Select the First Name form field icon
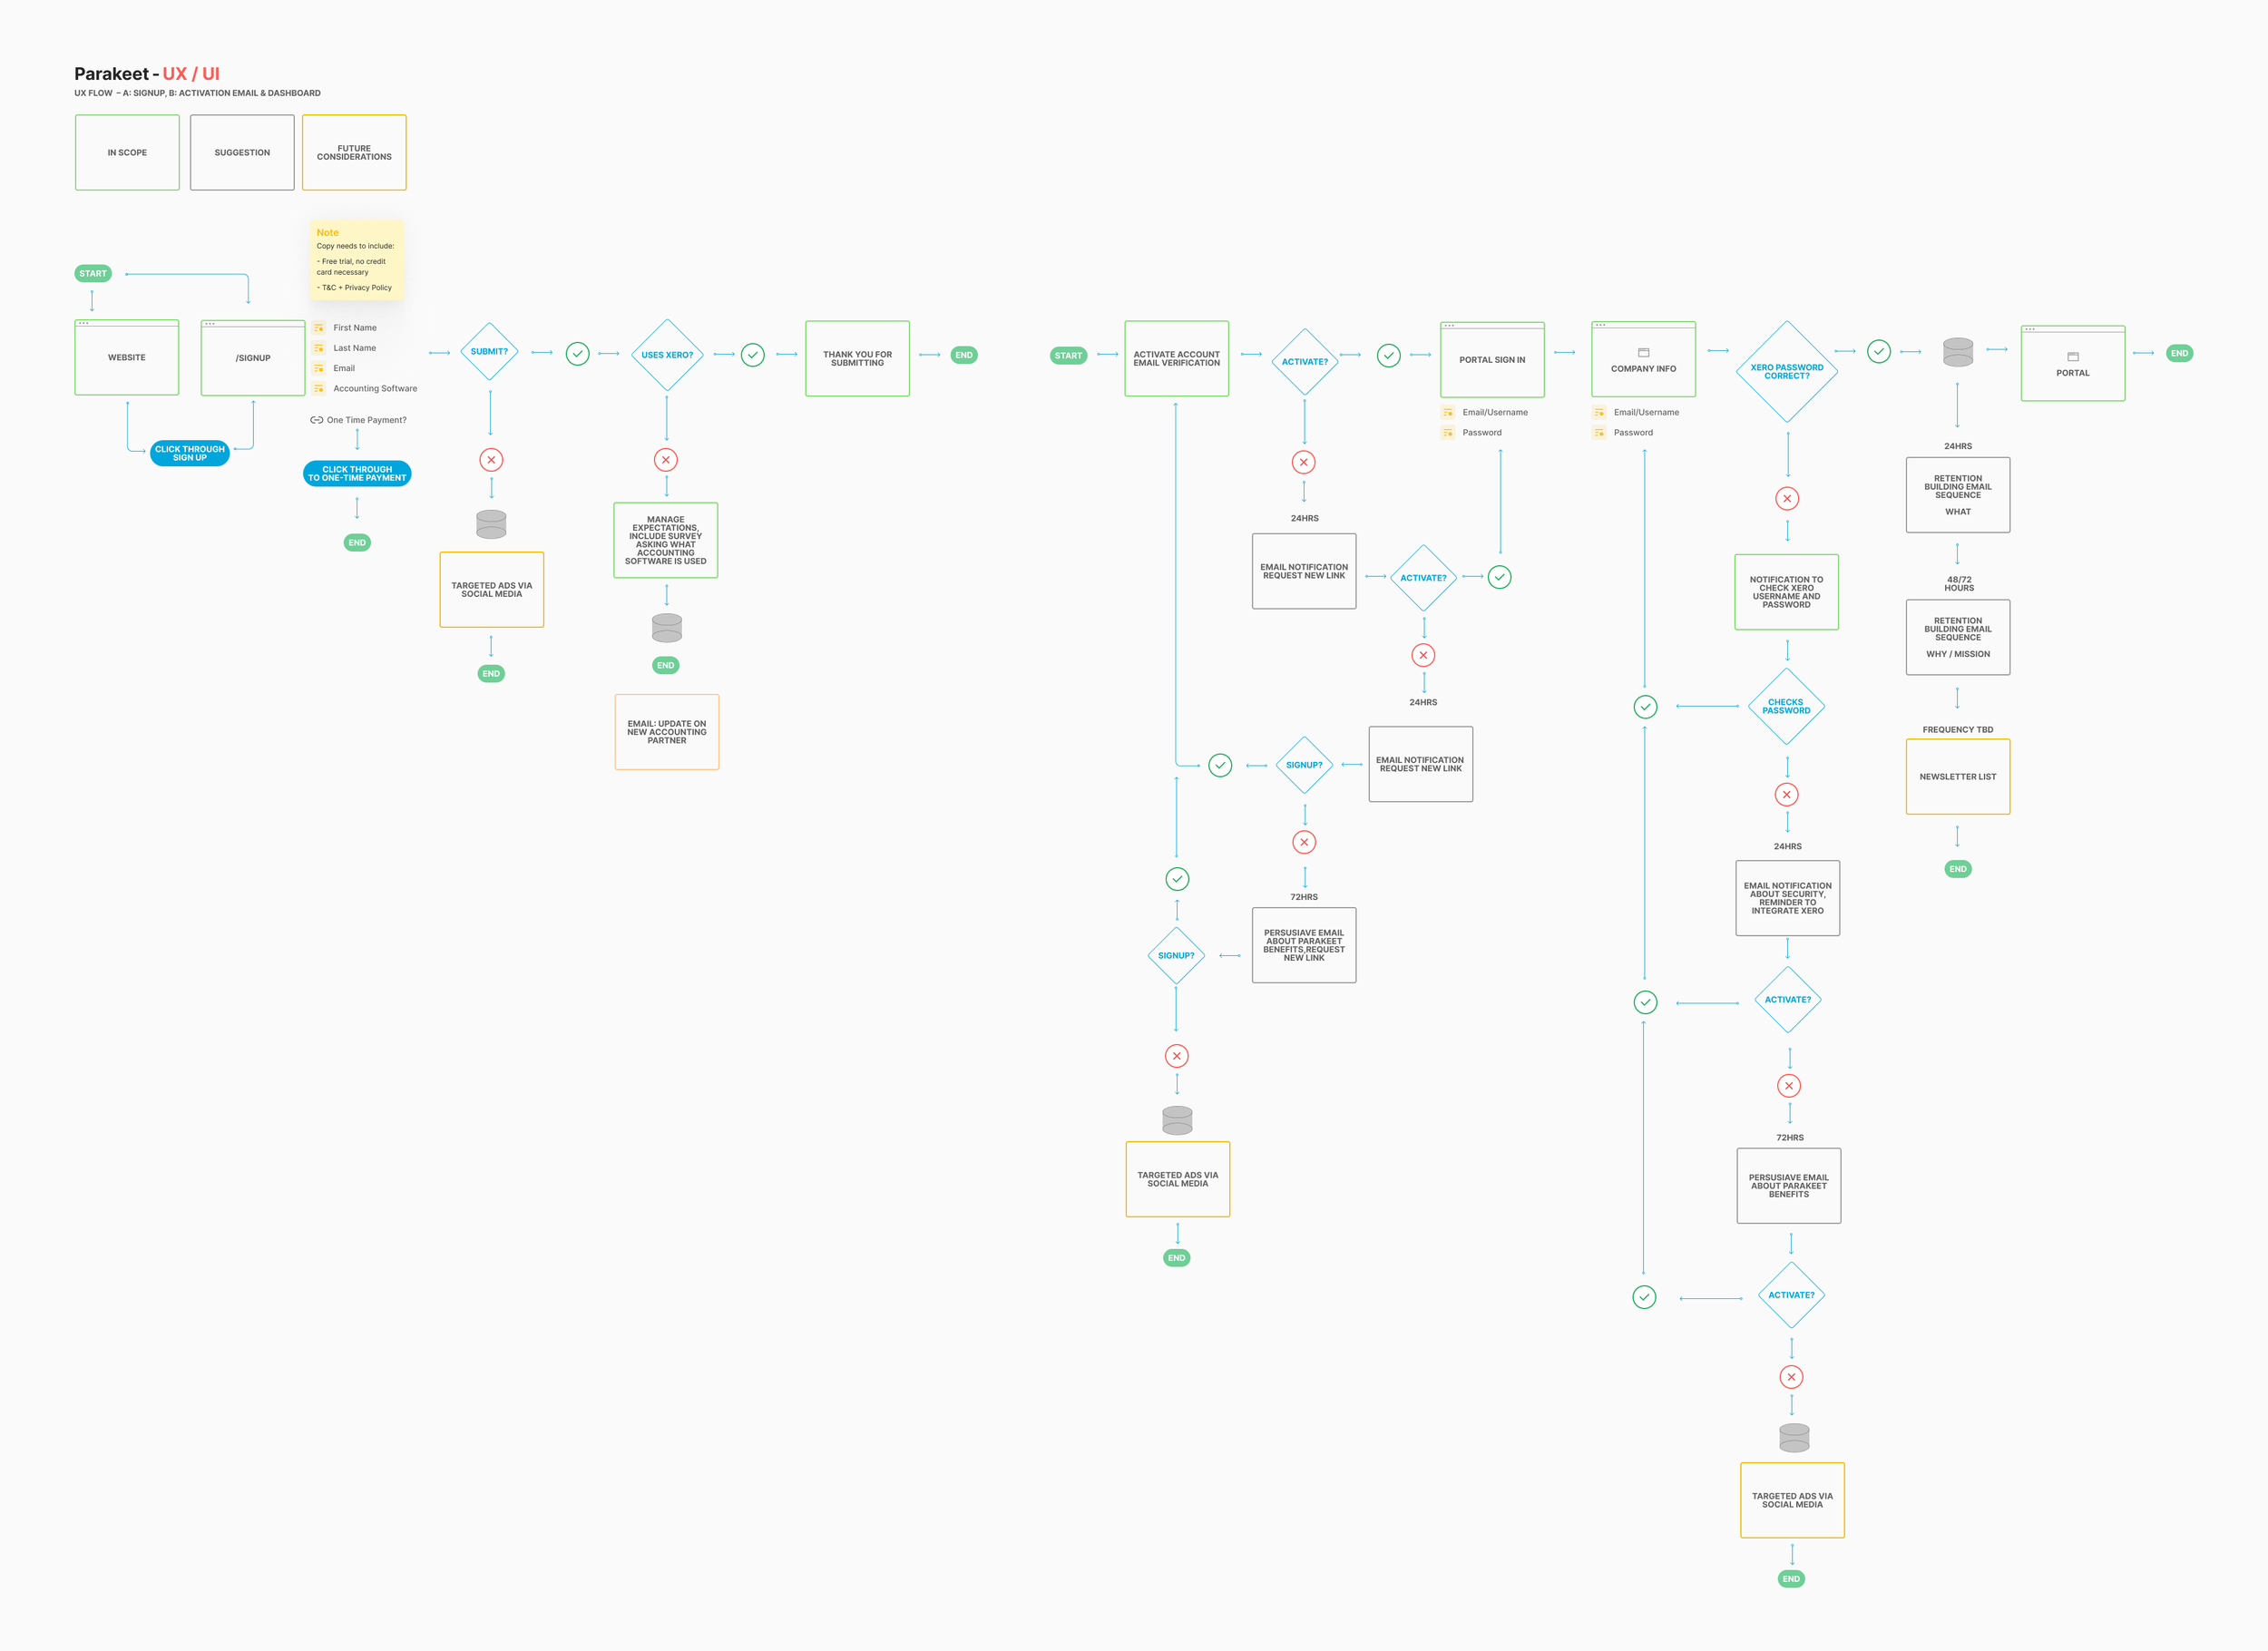Screen dimensions: 2268x1651 pos(318,327)
